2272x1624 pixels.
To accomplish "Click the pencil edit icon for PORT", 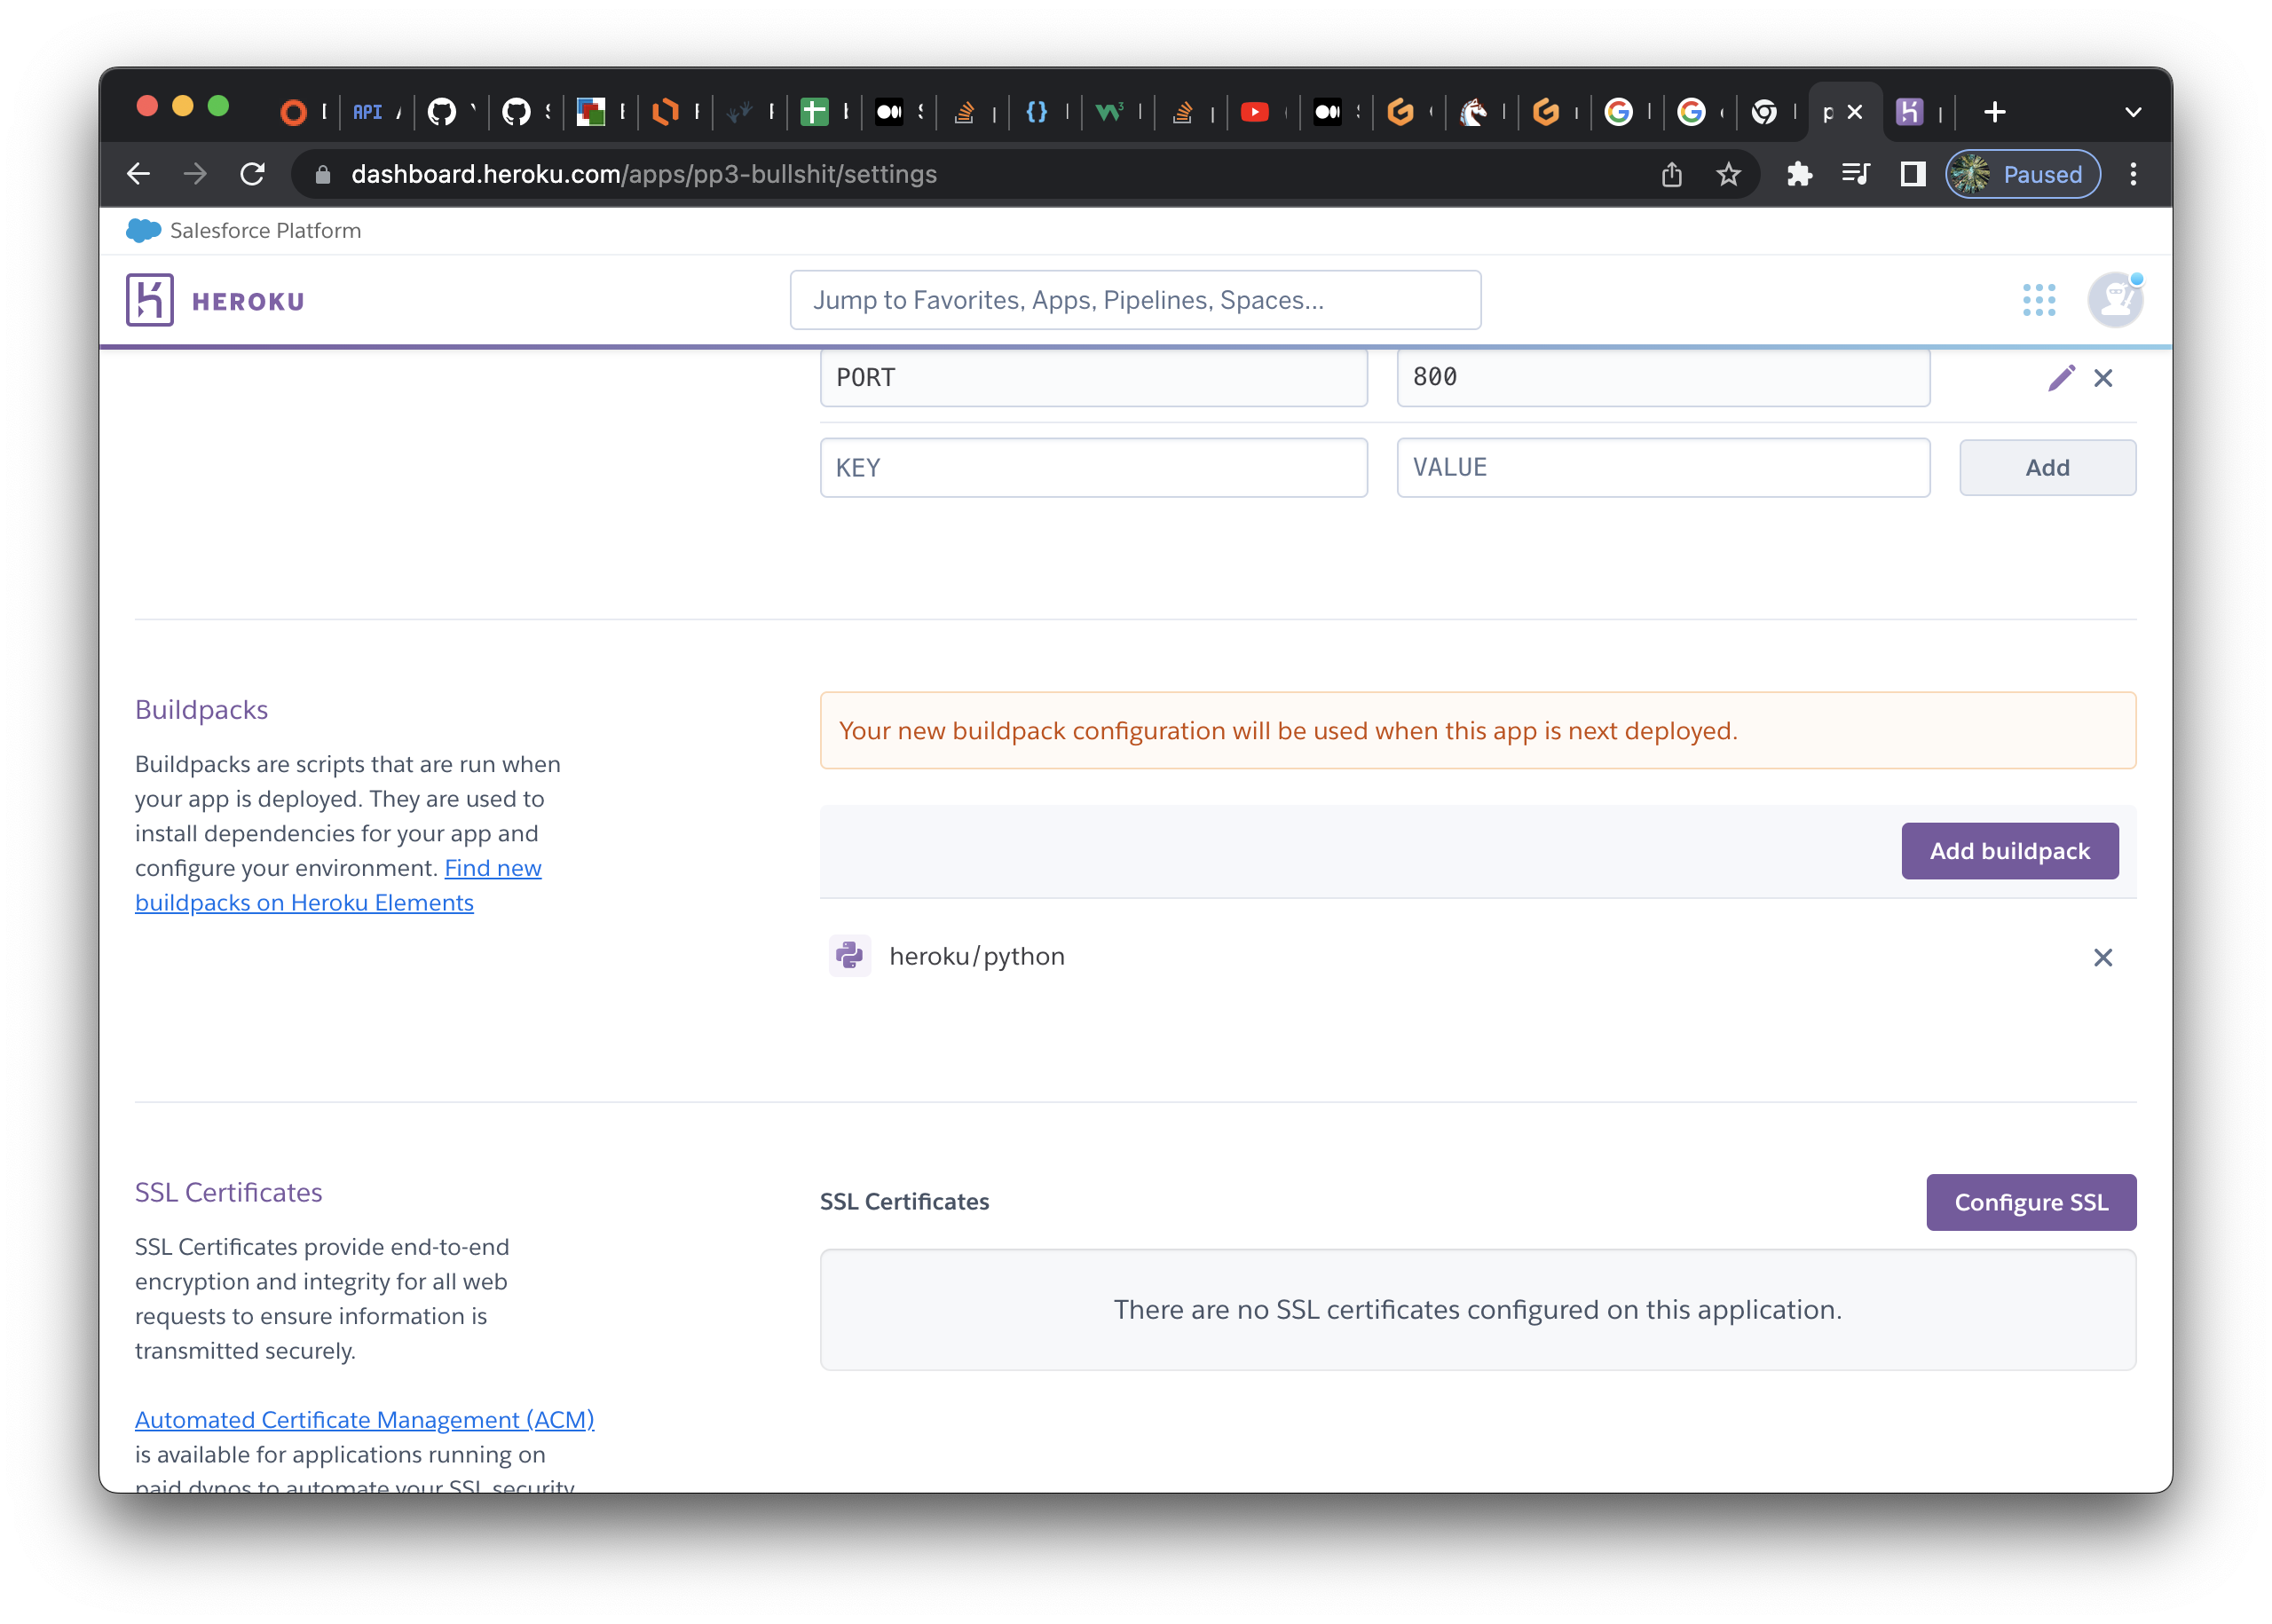I will (x=2061, y=378).
